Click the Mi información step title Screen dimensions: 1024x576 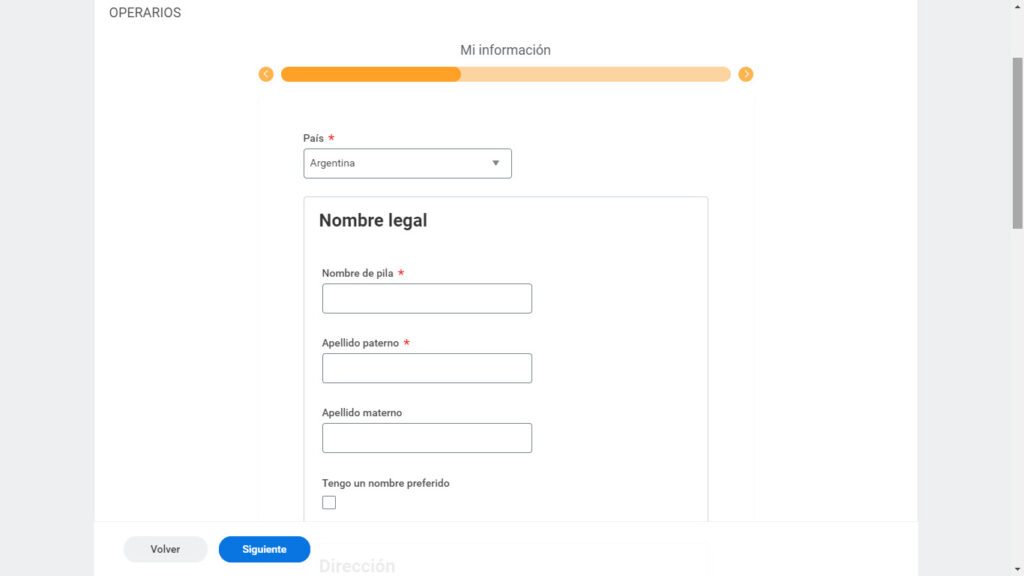(505, 50)
